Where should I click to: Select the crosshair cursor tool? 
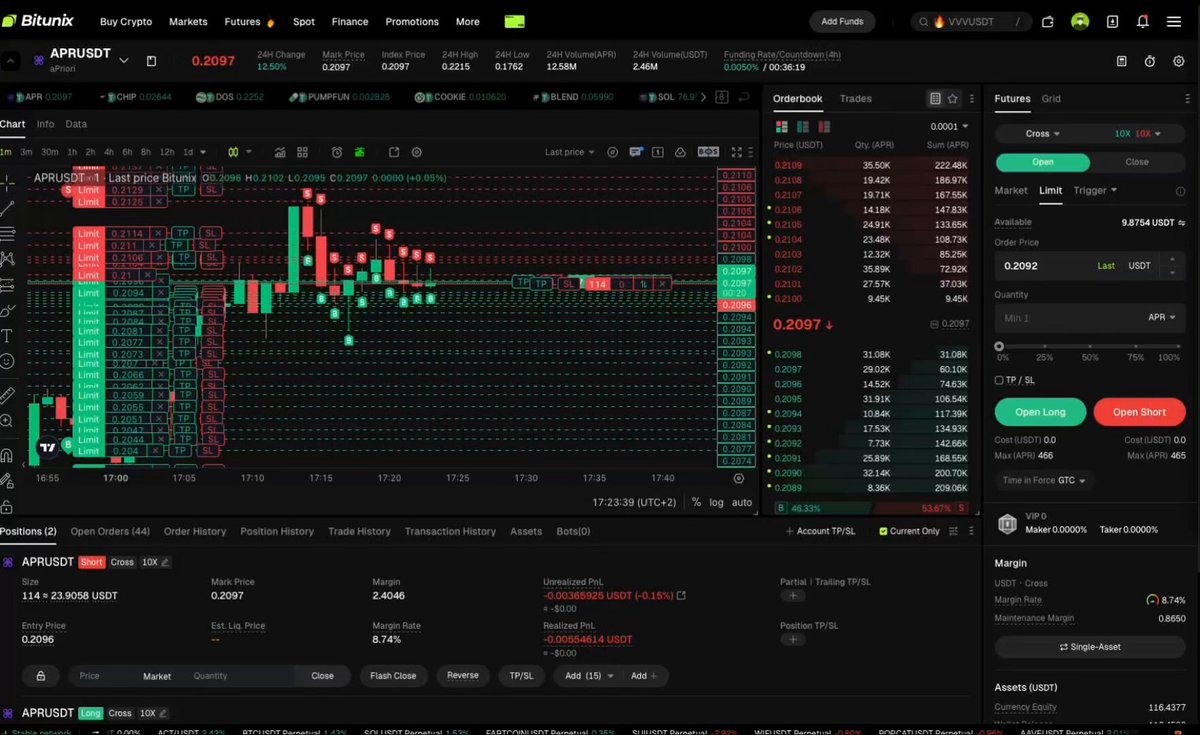pos(7,183)
